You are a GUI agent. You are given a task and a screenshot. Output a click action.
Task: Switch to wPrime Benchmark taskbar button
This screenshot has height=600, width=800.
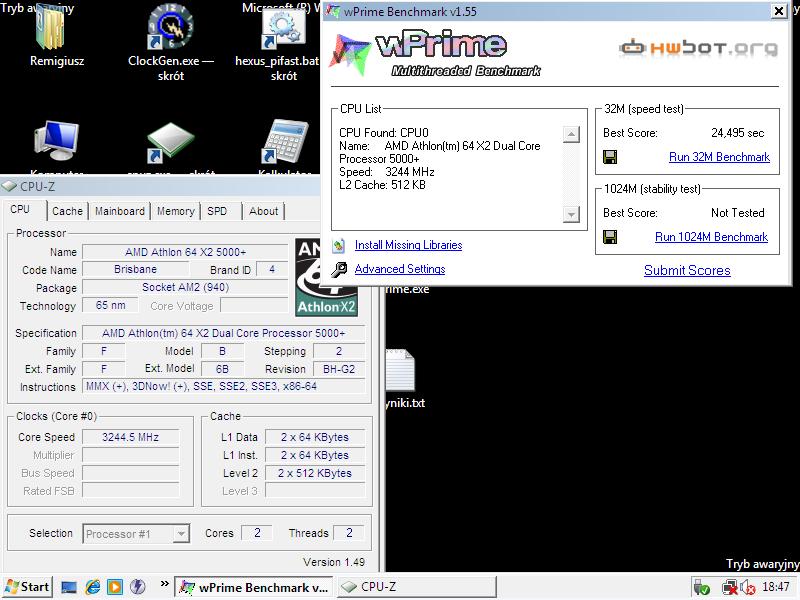click(254, 588)
